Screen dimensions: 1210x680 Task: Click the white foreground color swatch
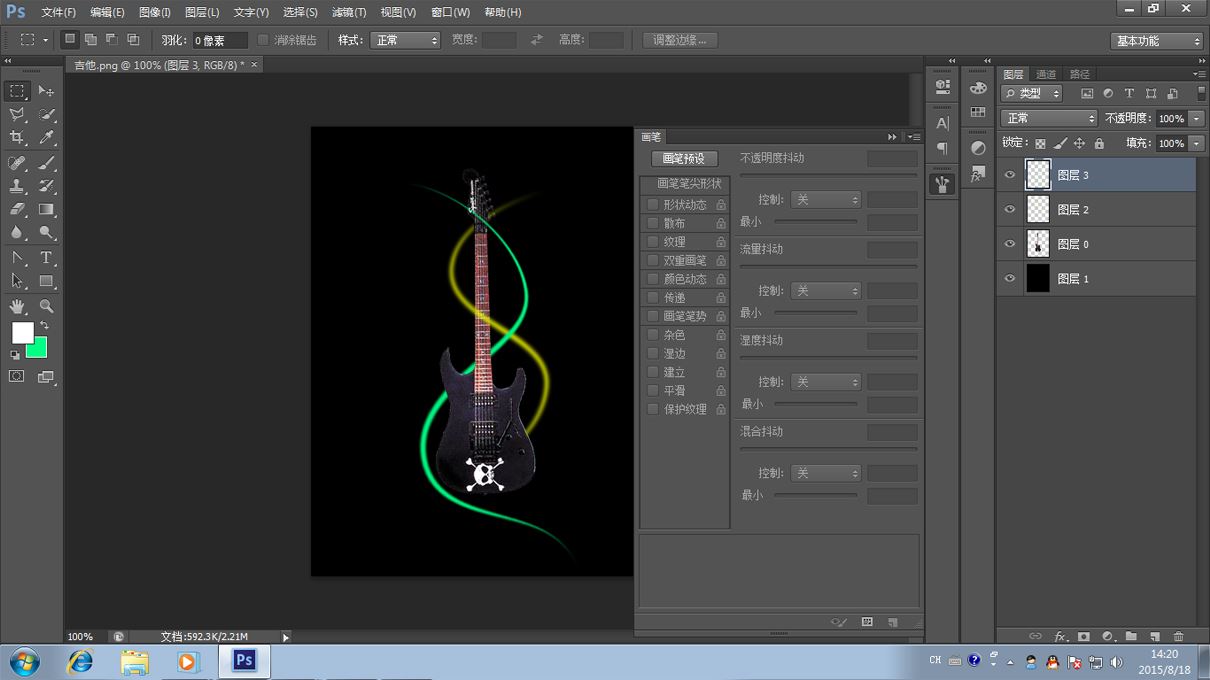tap(22, 332)
